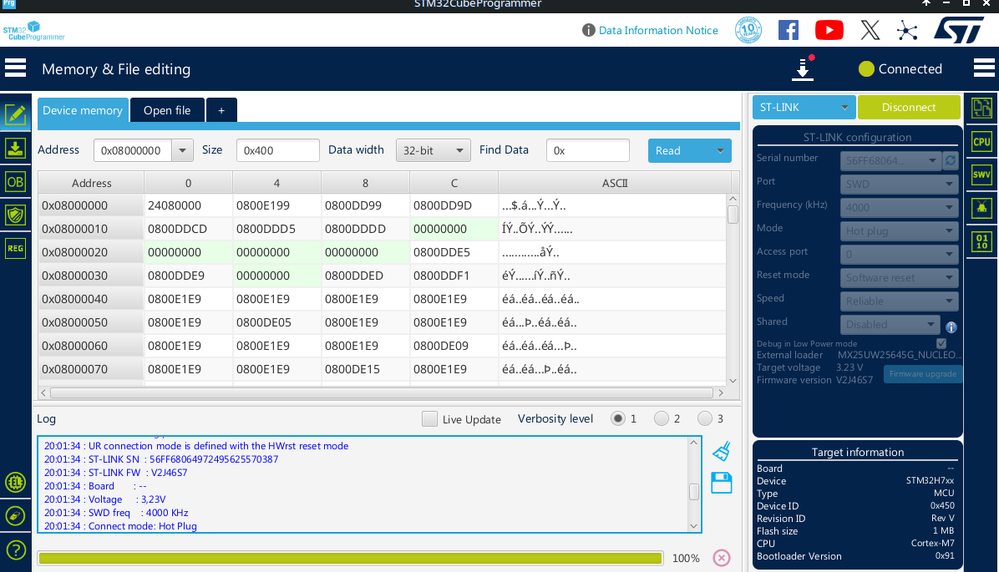Clear the log with broom icon
999x572 pixels.
(x=721, y=451)
